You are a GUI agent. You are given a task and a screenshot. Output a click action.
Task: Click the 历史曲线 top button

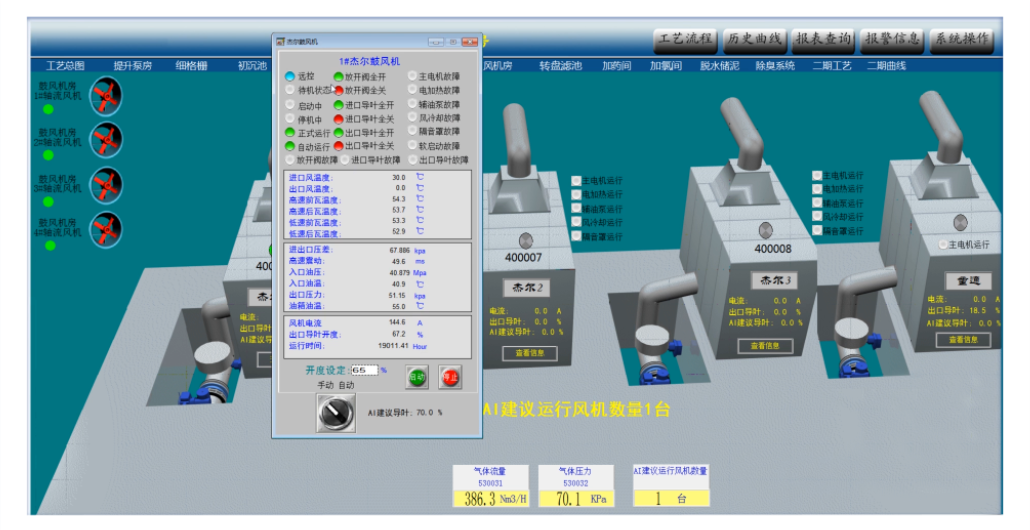point(754,39)
